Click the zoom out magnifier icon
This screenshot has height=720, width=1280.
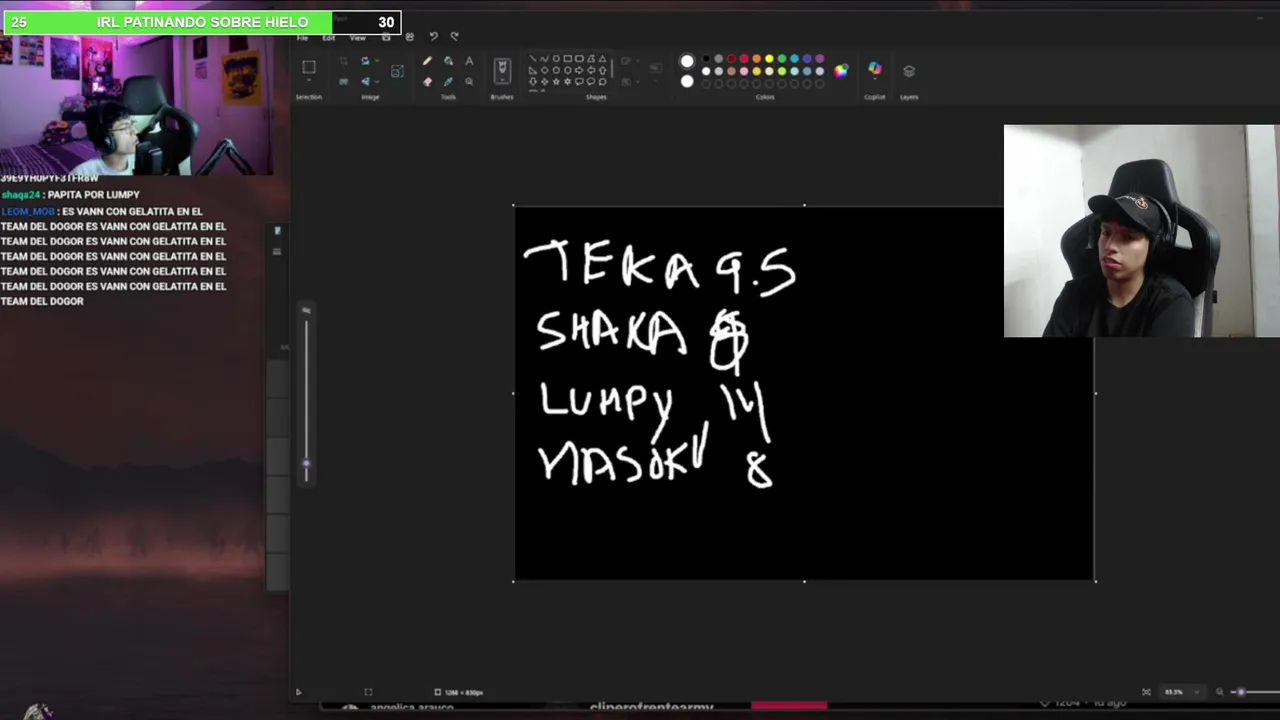1219,692
